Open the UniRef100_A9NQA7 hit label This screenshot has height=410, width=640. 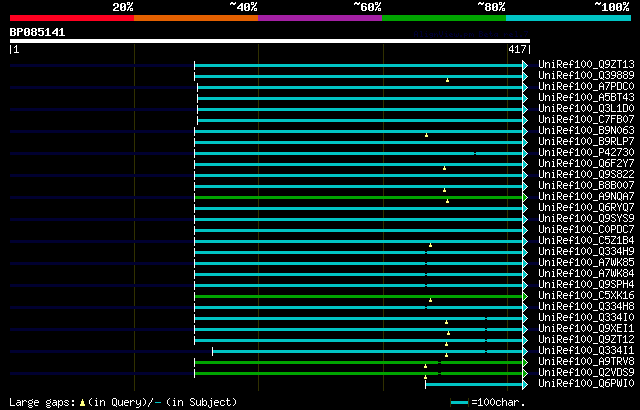(586, 197)
